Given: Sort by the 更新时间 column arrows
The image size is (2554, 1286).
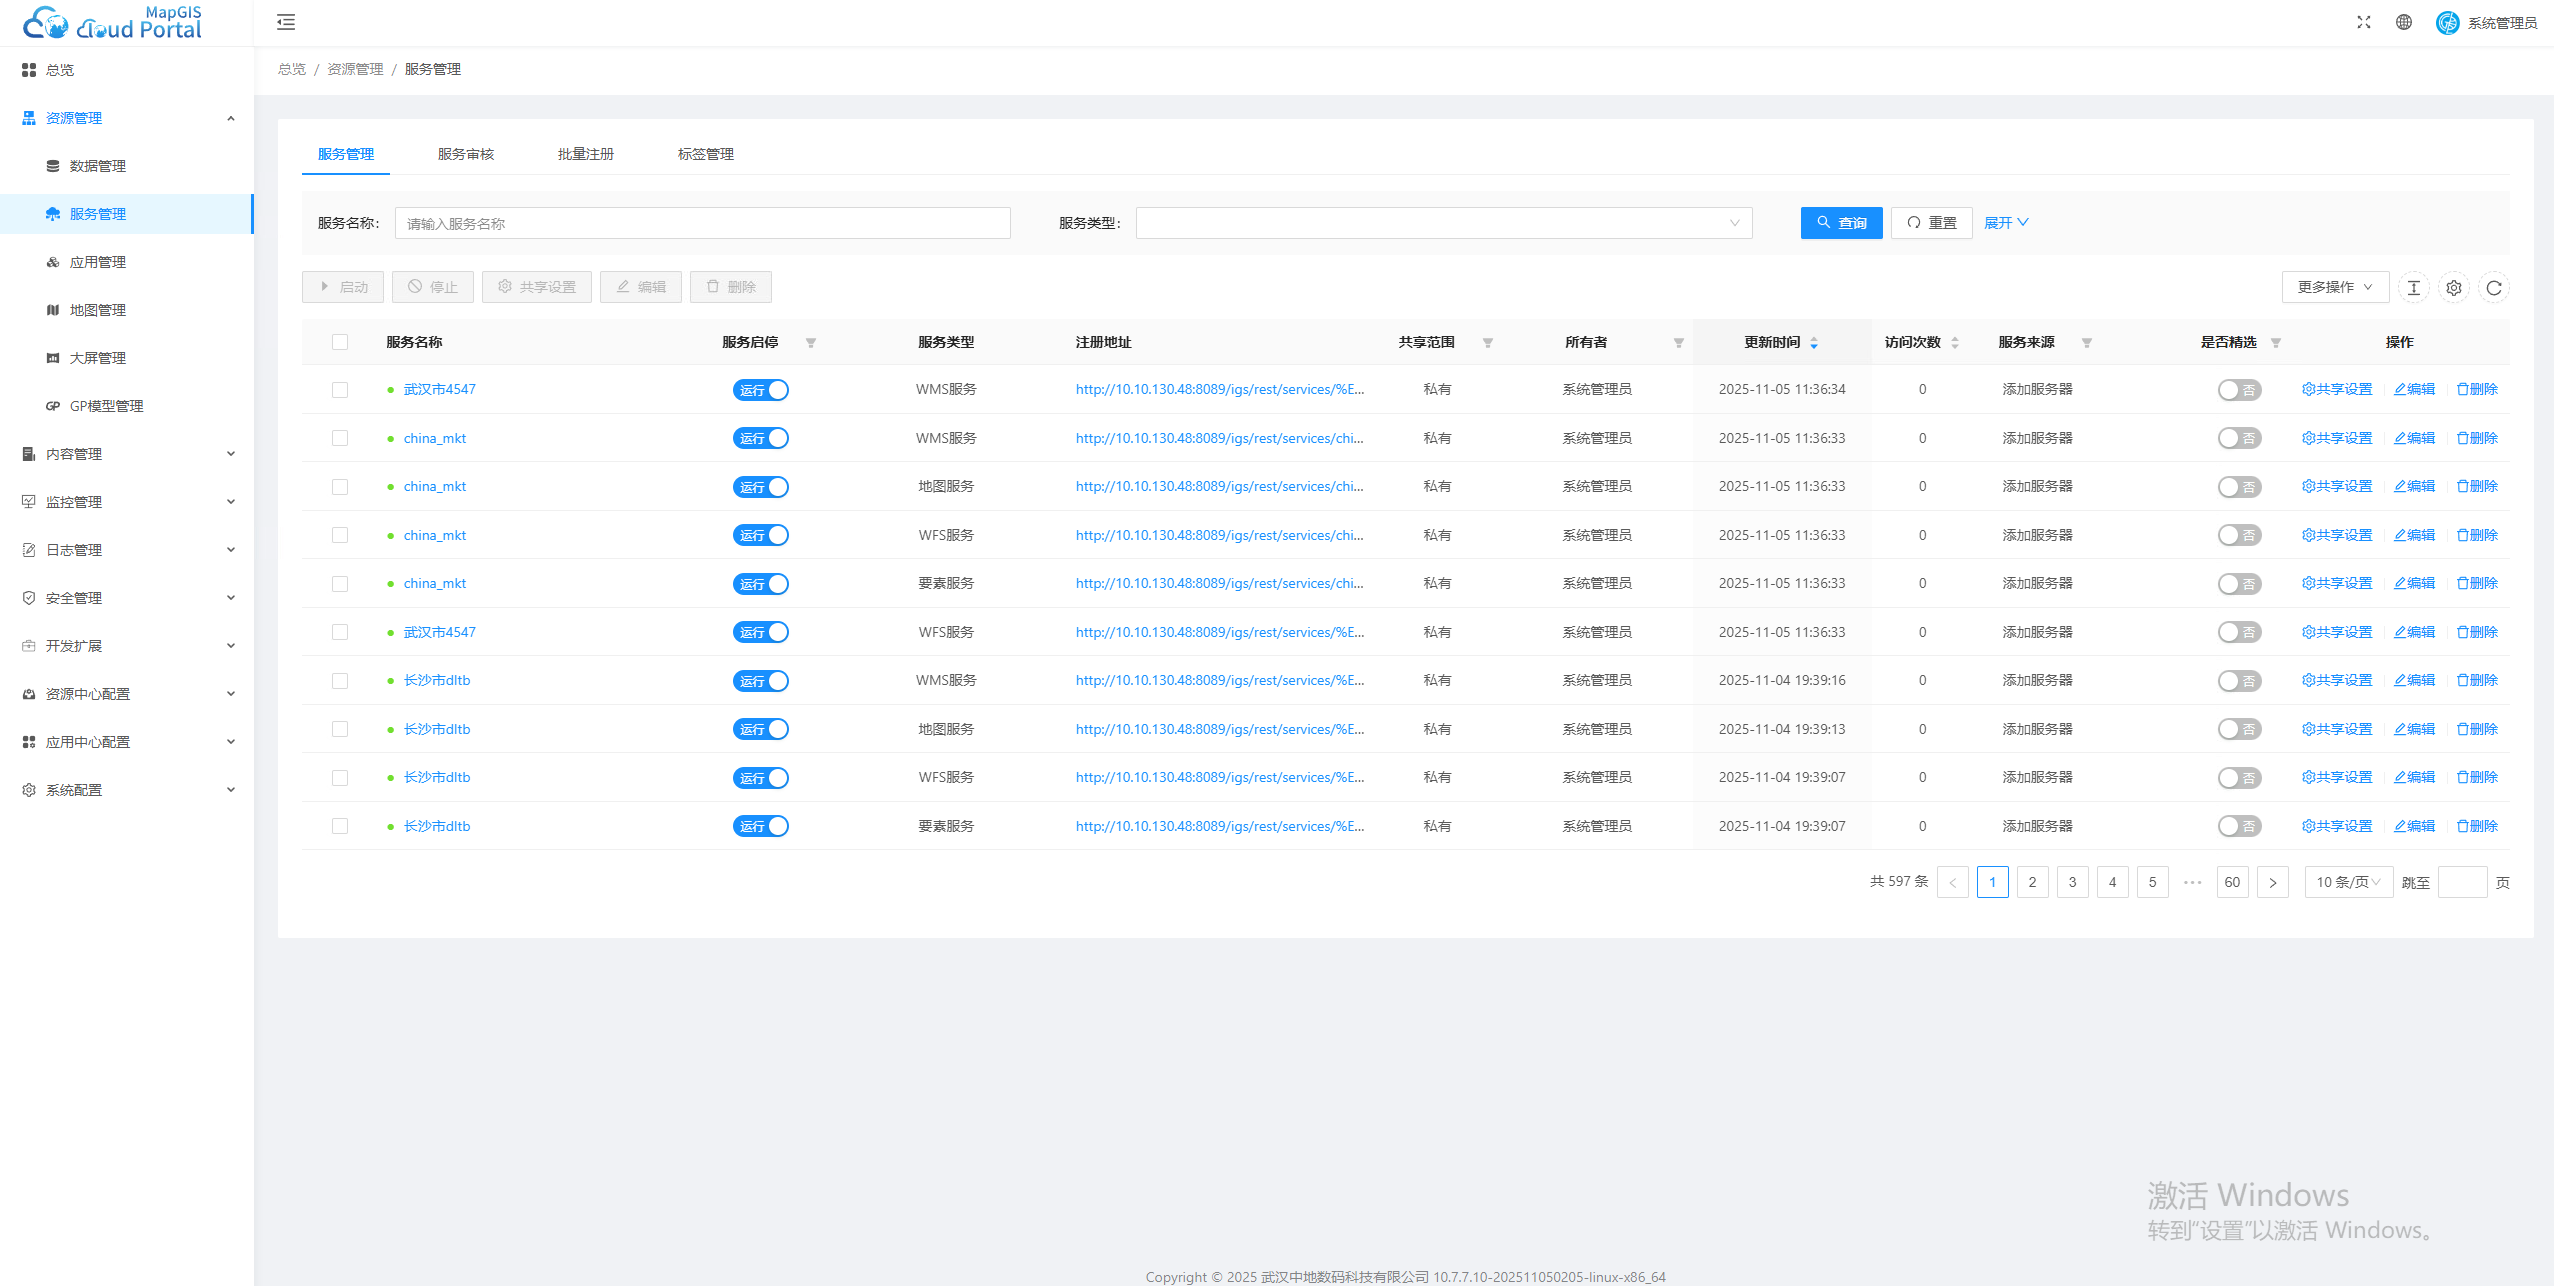Looking at the screenshot, I should pos(1814,343).
